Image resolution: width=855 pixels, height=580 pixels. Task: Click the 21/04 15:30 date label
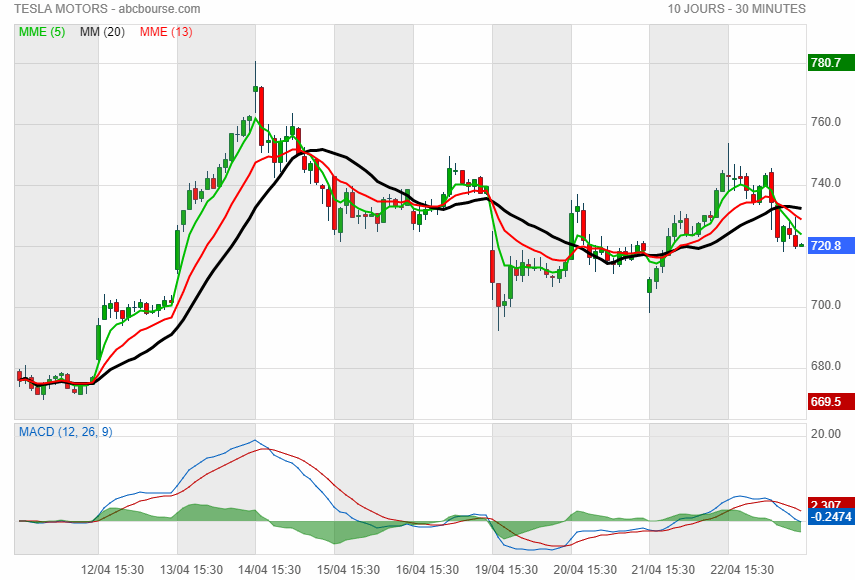[663, 570]
